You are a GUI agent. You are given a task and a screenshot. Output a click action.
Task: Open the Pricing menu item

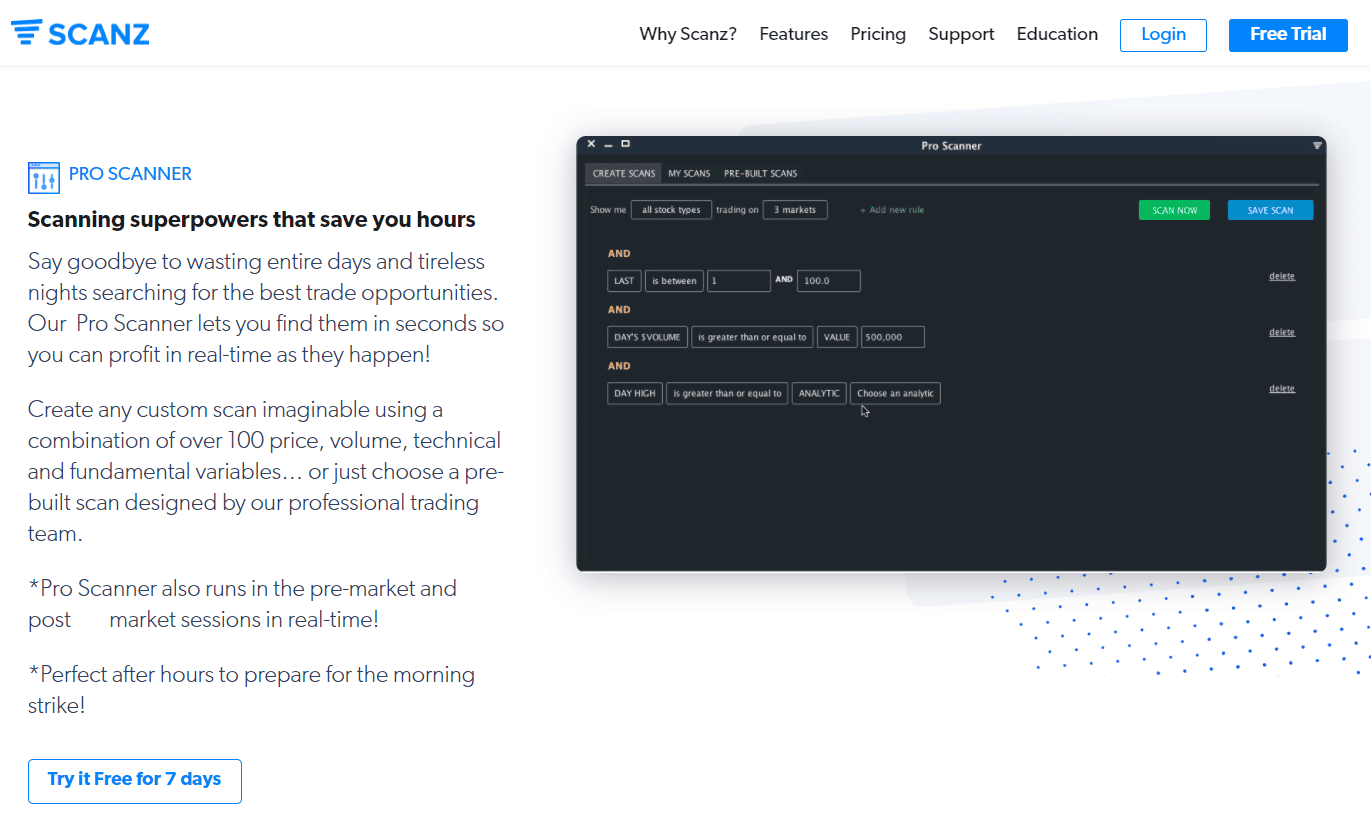[x=878, y=34]
